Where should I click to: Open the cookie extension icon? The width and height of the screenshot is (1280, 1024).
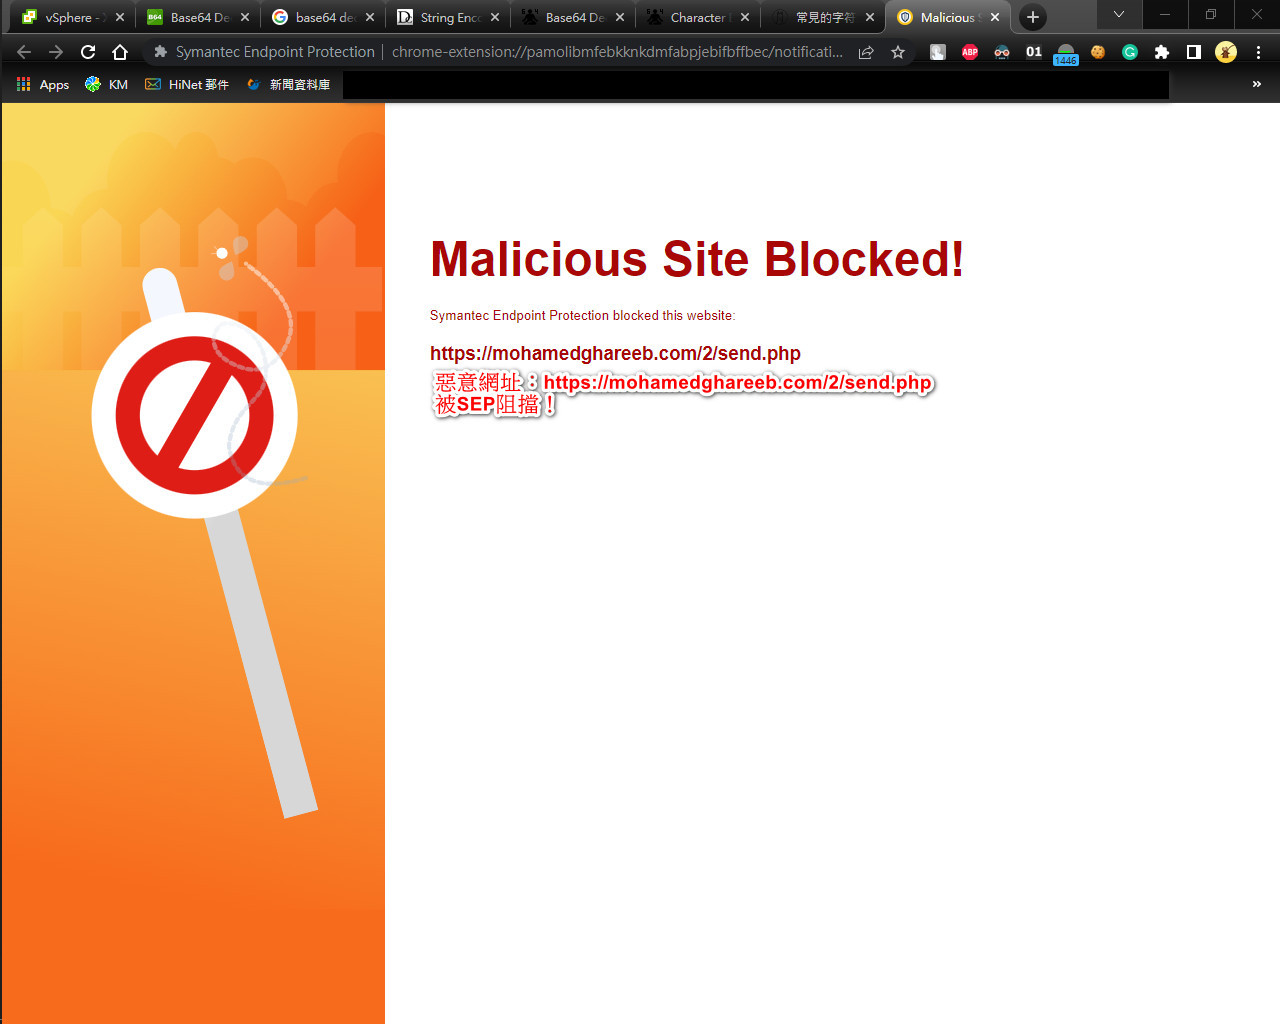coord(1098,52)
